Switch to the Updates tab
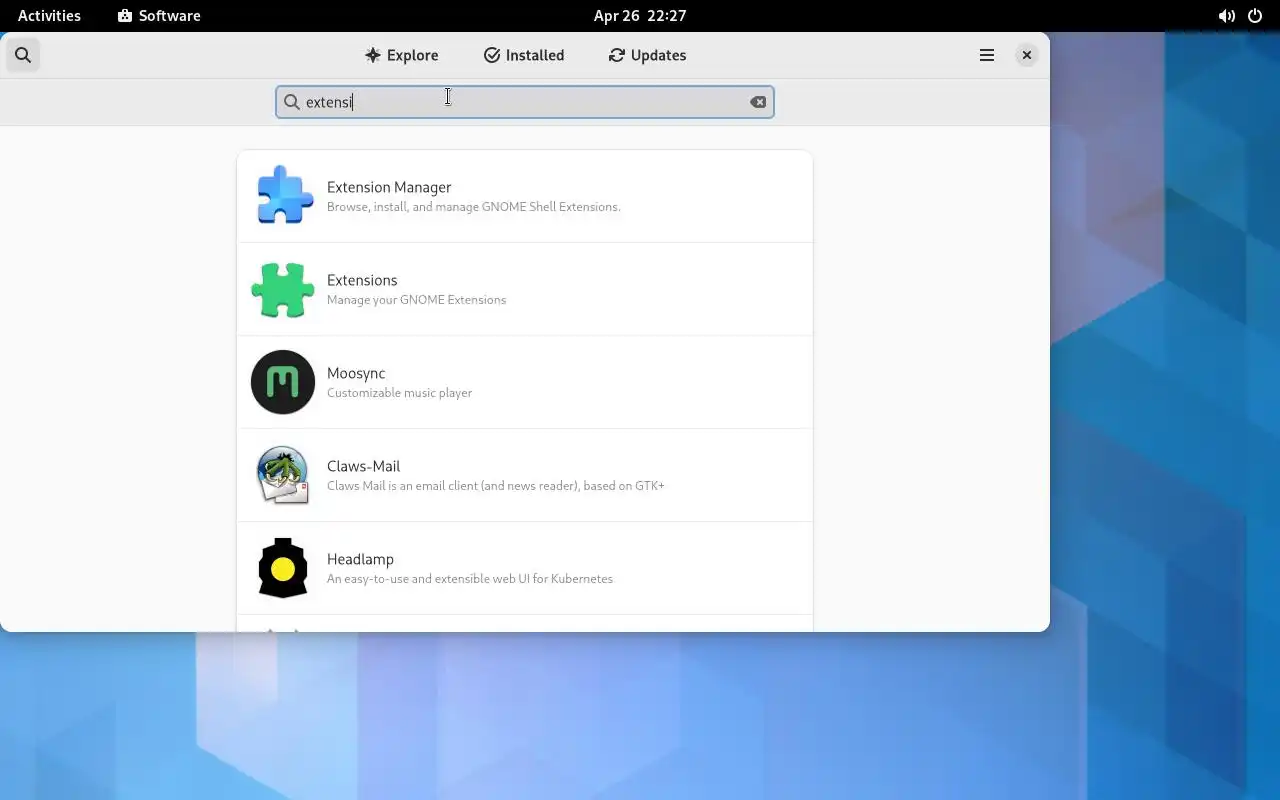 (x=647, y=55)
